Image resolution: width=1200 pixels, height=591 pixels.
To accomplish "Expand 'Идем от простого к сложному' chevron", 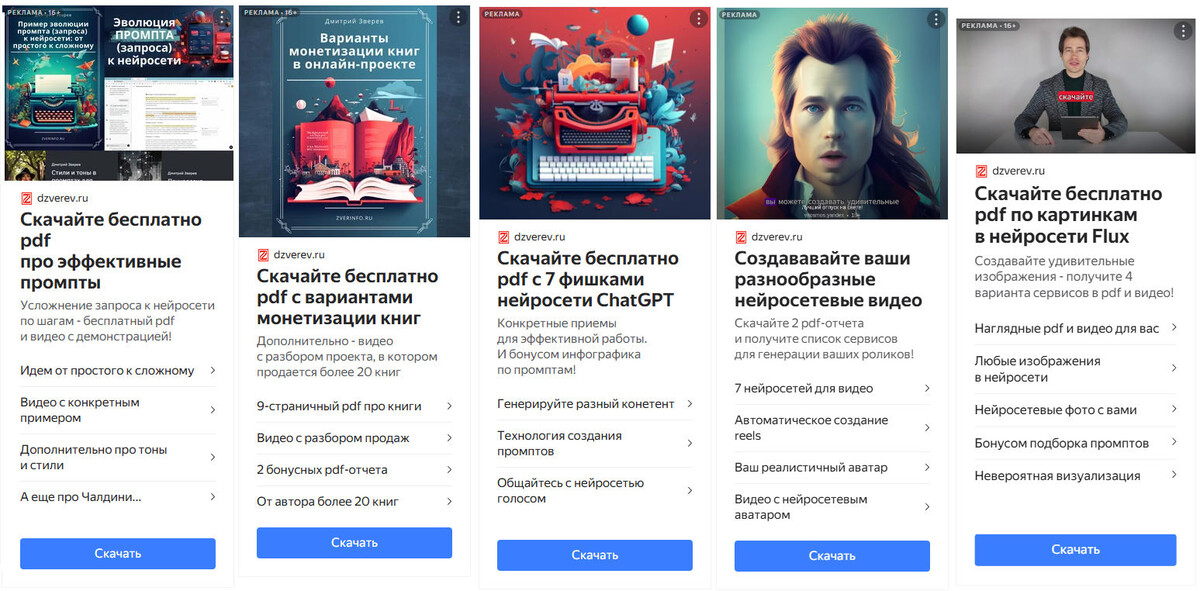I will pyautogui.click(x=213, y=370).
